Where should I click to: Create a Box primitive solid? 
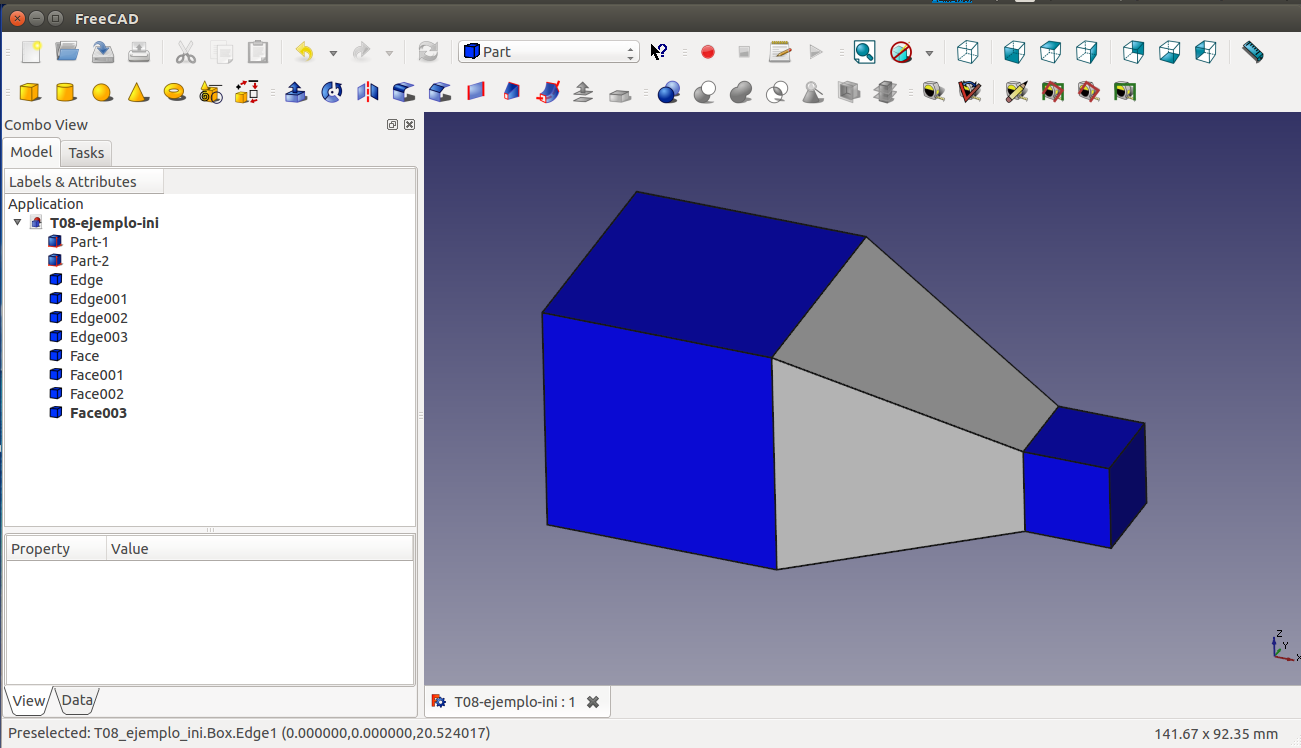pyautogui.click(x=30, y=93)
